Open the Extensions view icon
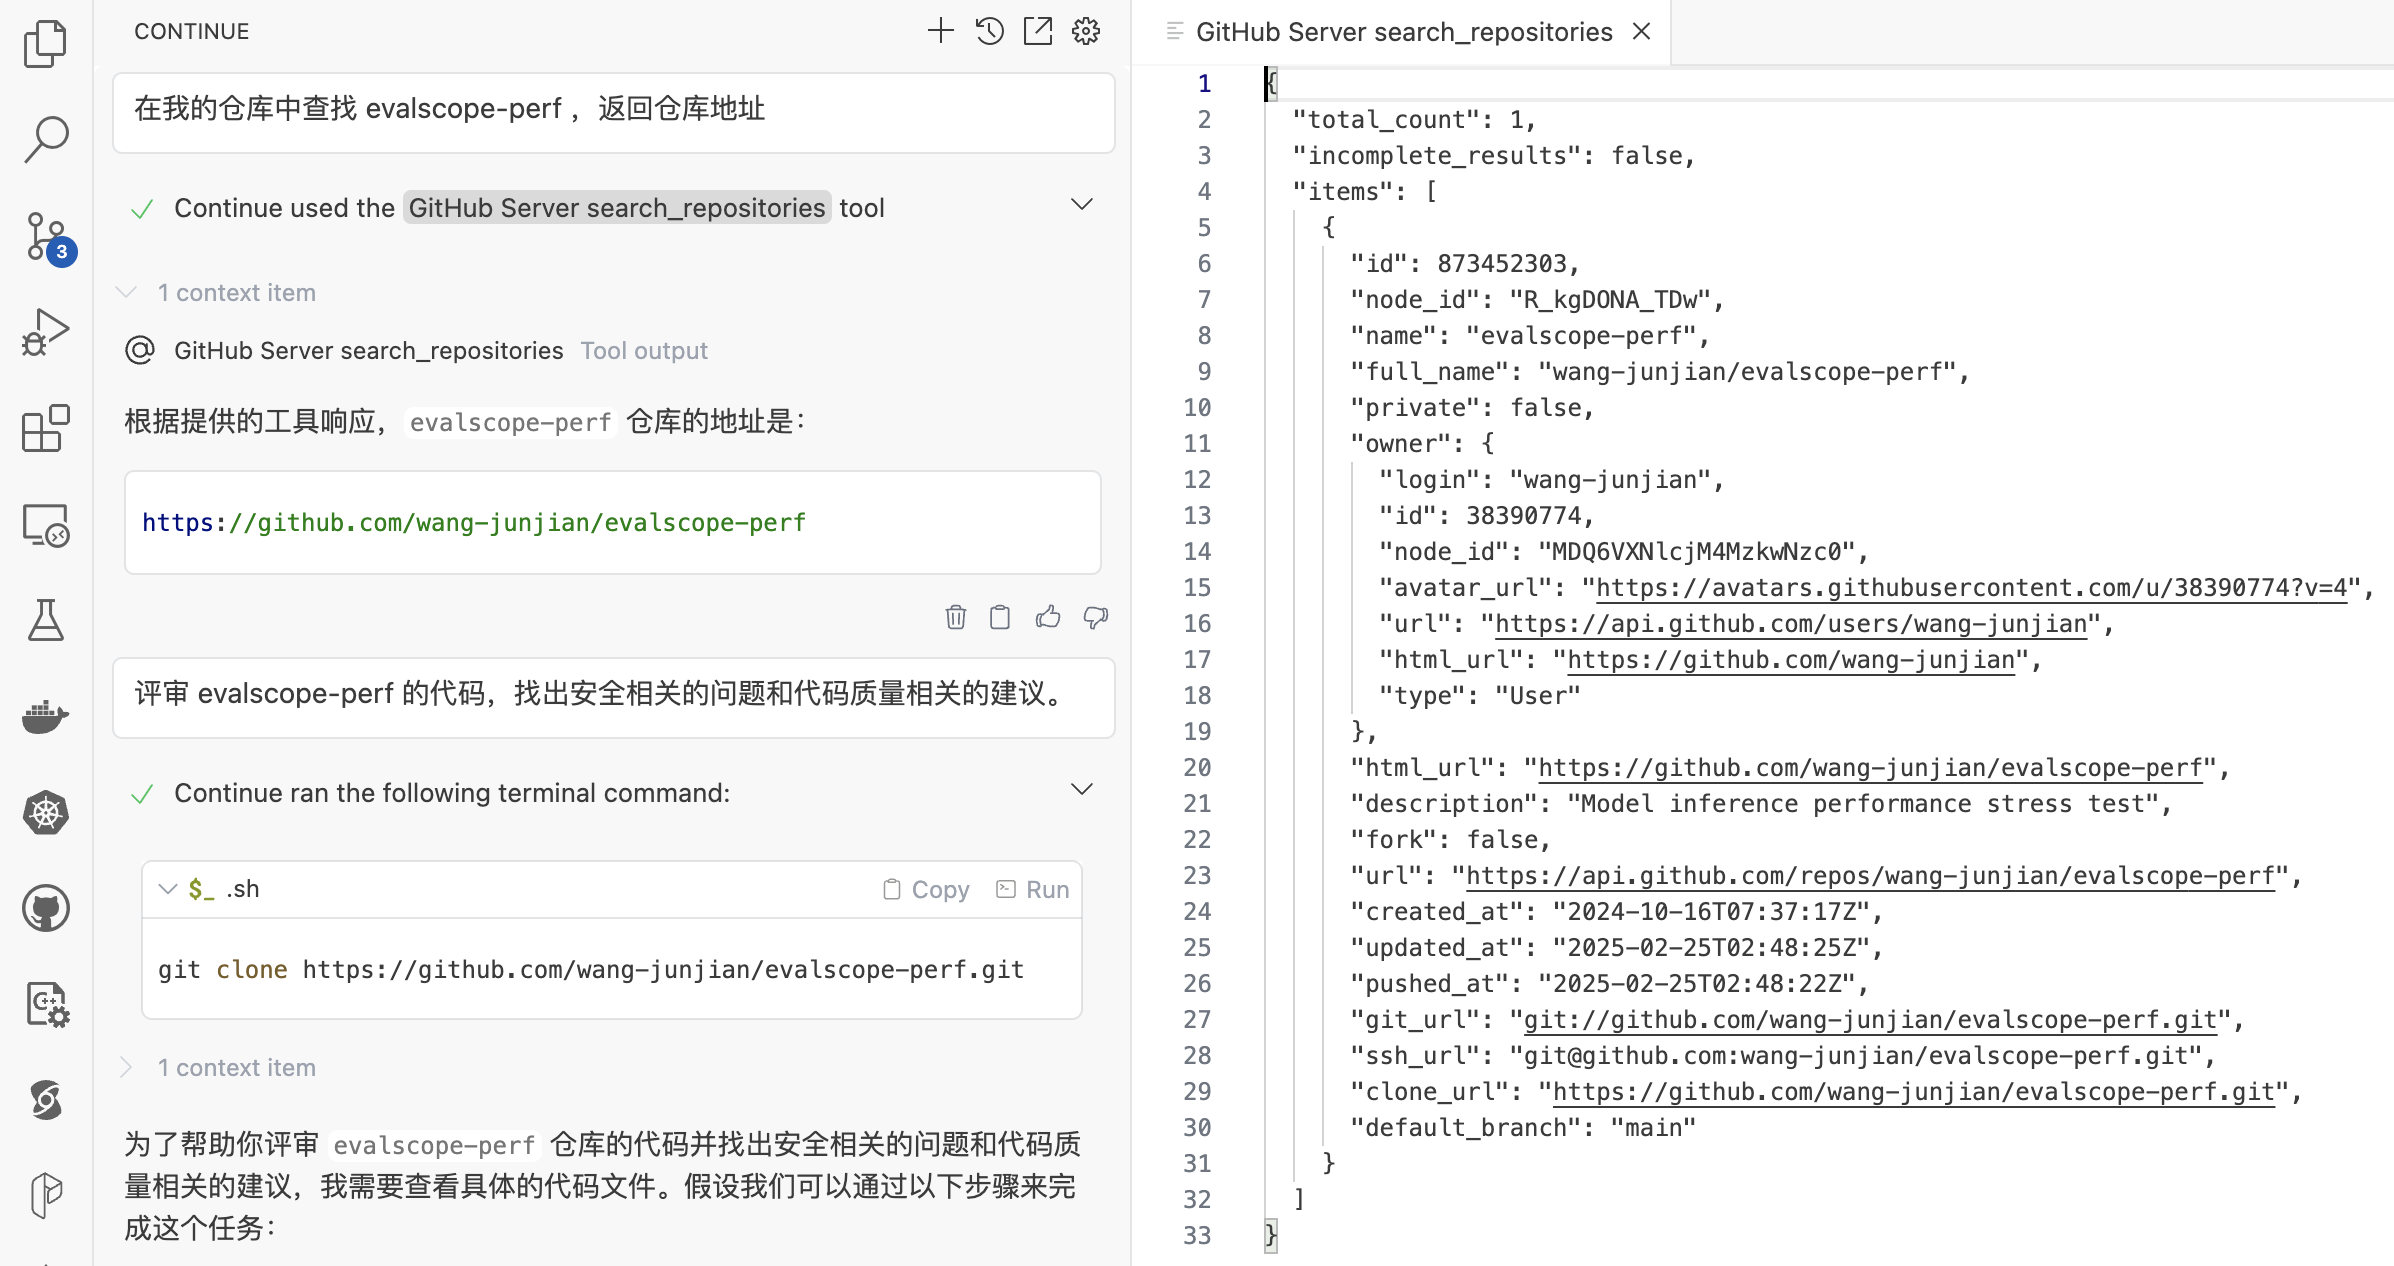 45,428
